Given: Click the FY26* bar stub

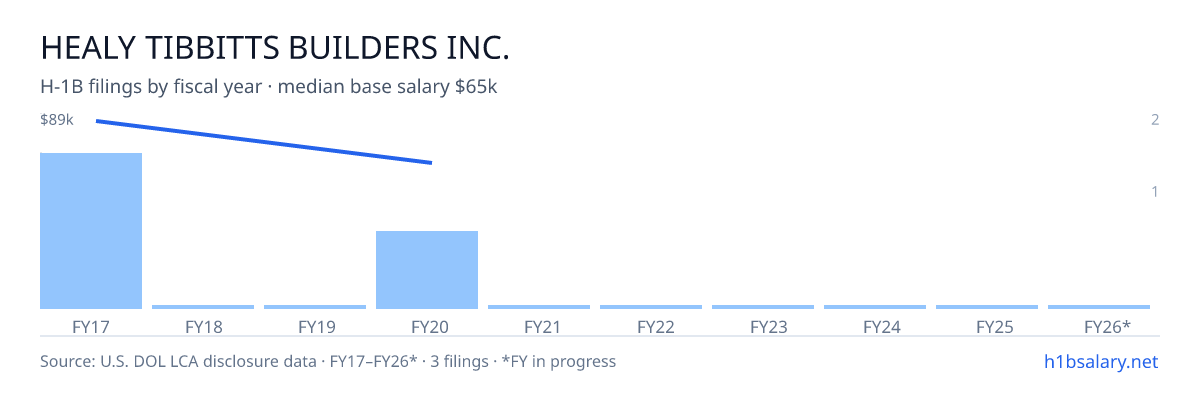Looking at the screenshot, I should click(x=1099, y=307).
